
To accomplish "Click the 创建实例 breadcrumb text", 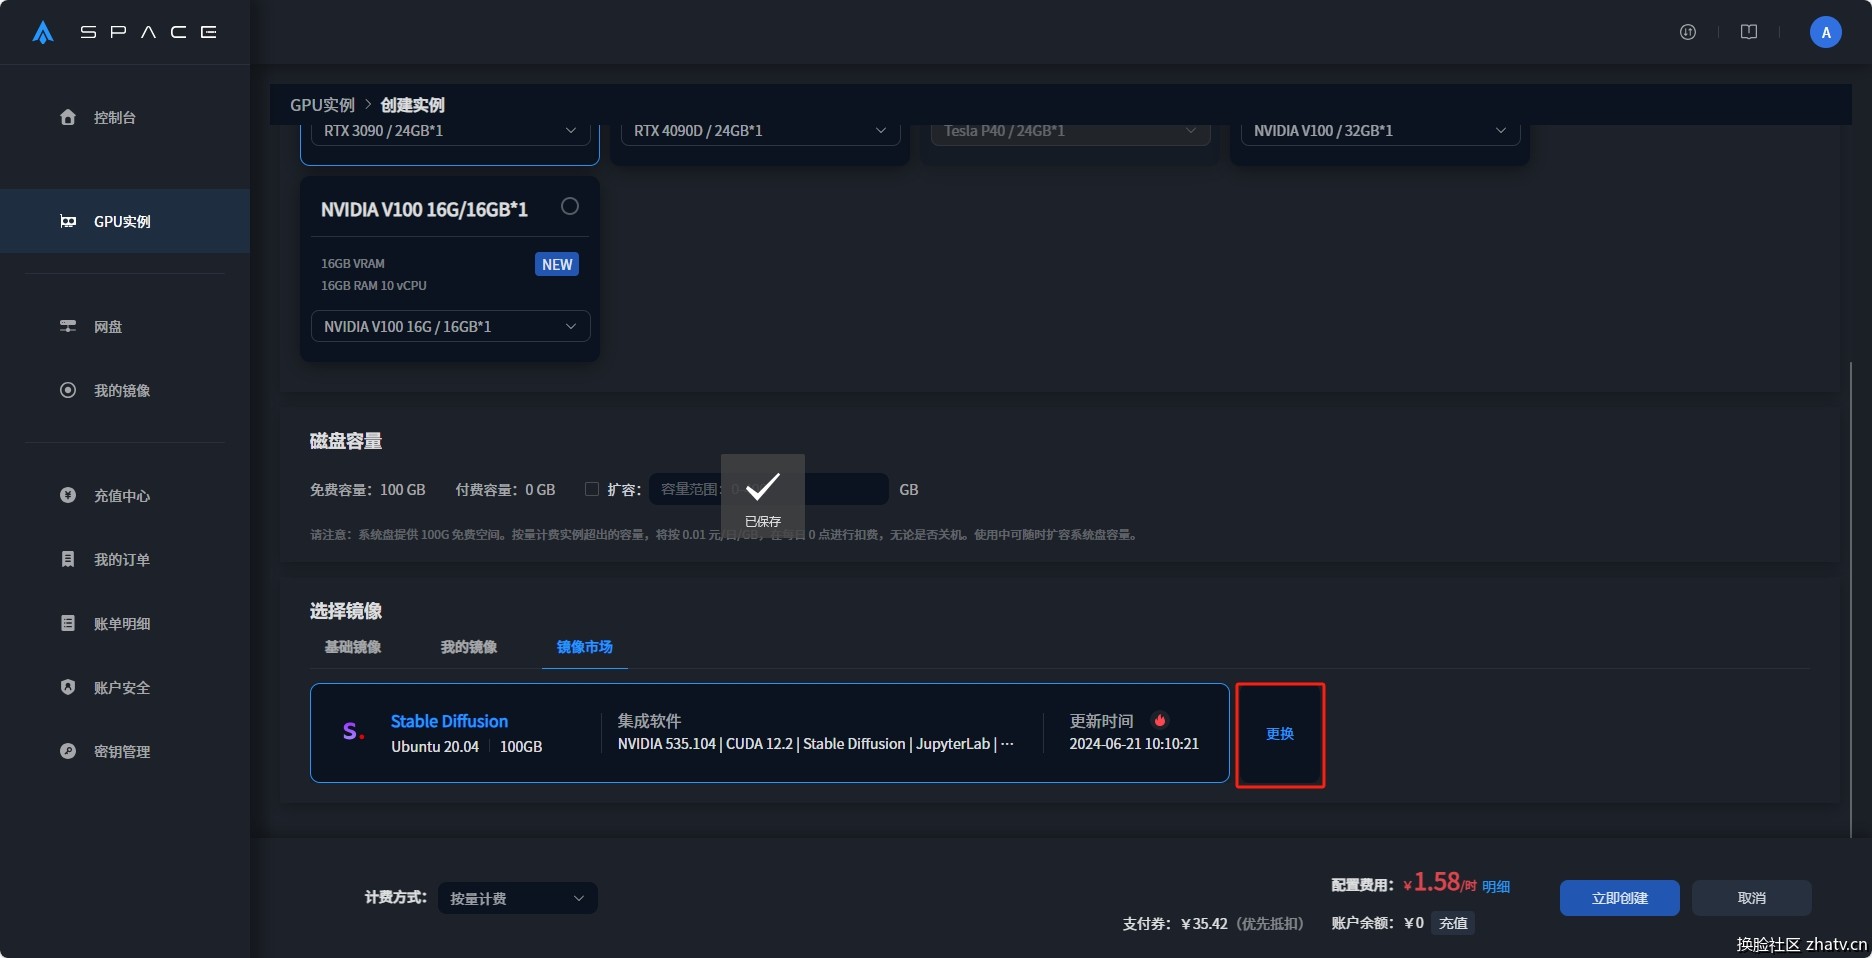I will pos(413,105).
